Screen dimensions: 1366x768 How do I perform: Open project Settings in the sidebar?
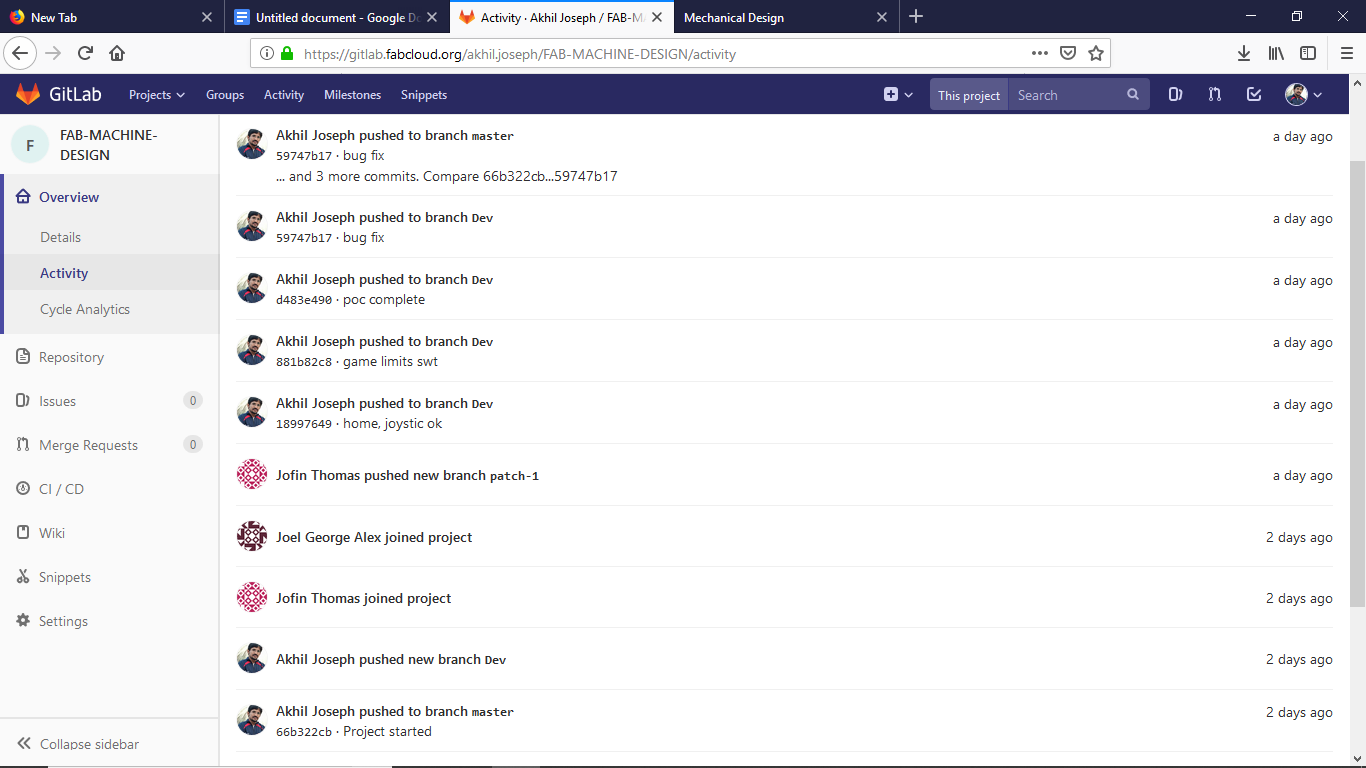(63, 621)
